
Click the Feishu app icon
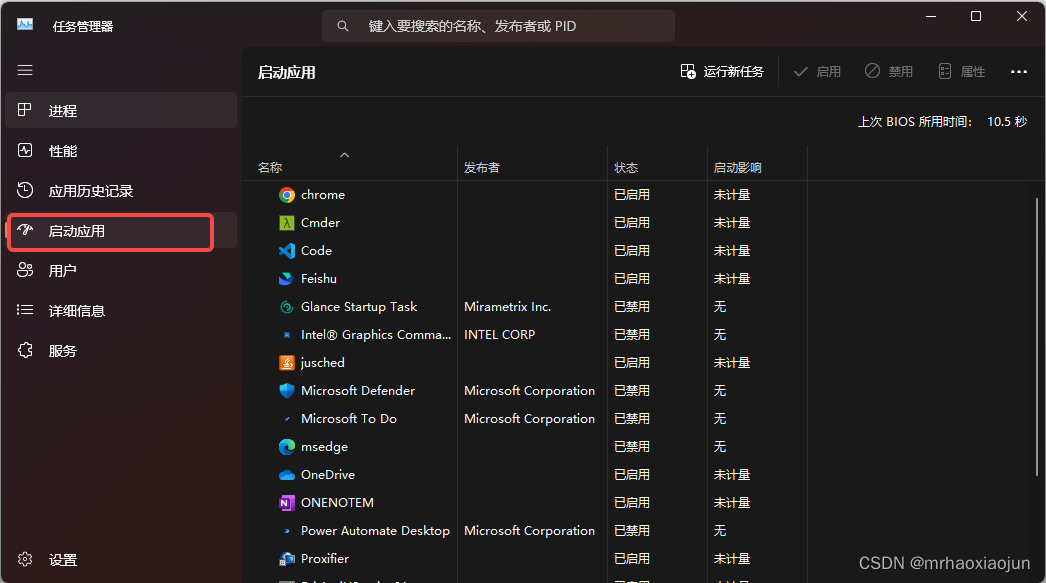[287, 279]
